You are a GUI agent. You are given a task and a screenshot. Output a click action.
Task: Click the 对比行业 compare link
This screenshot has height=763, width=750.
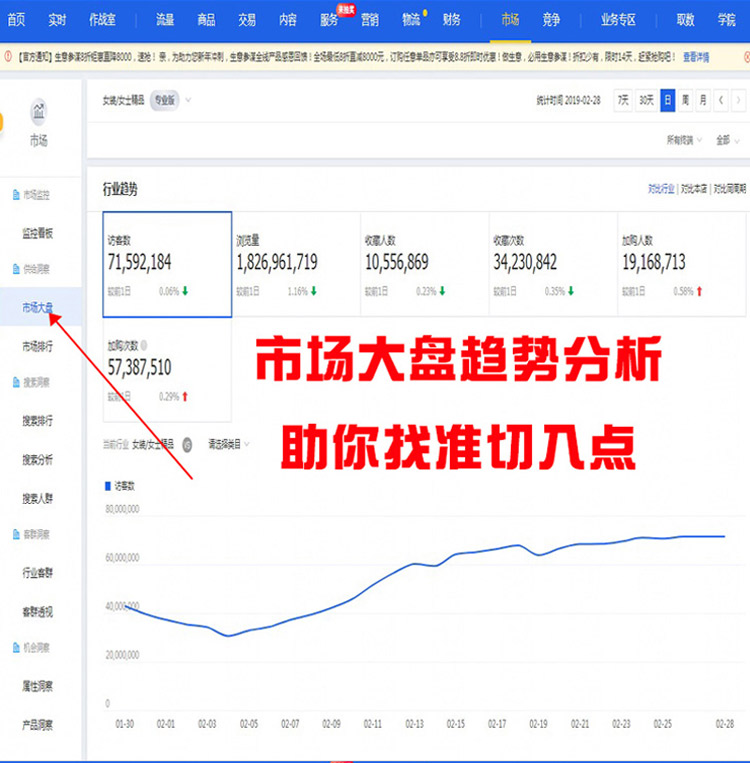(x=661, y=189)
